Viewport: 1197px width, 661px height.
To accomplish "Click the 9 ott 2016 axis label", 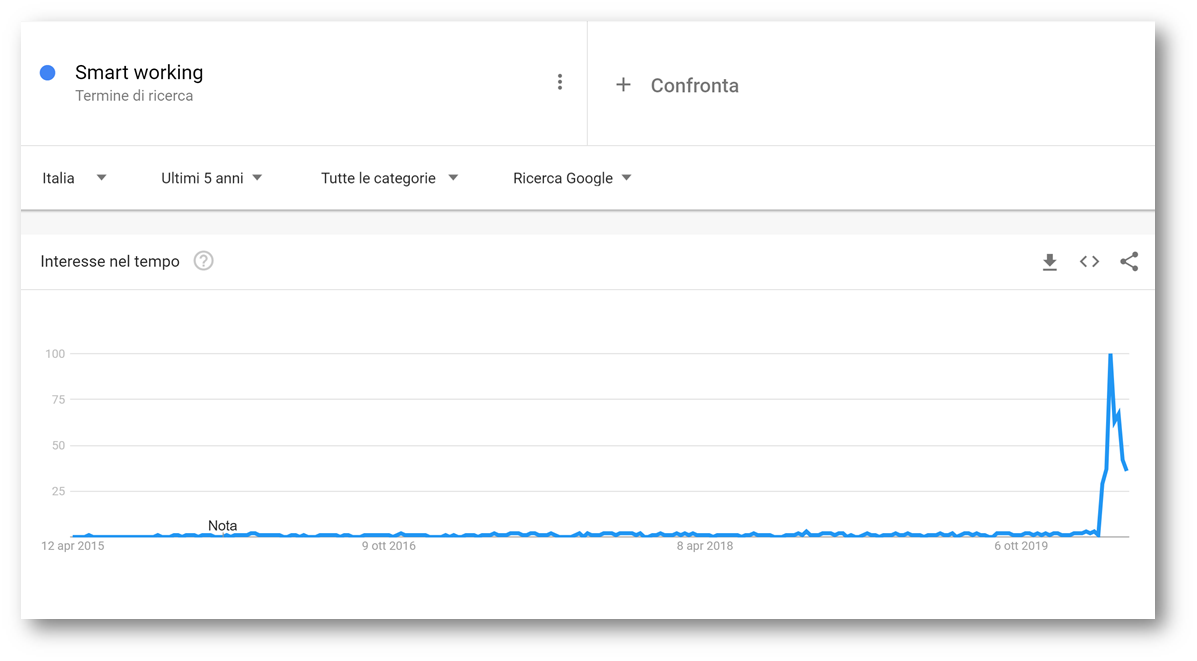I will (389, 546).
